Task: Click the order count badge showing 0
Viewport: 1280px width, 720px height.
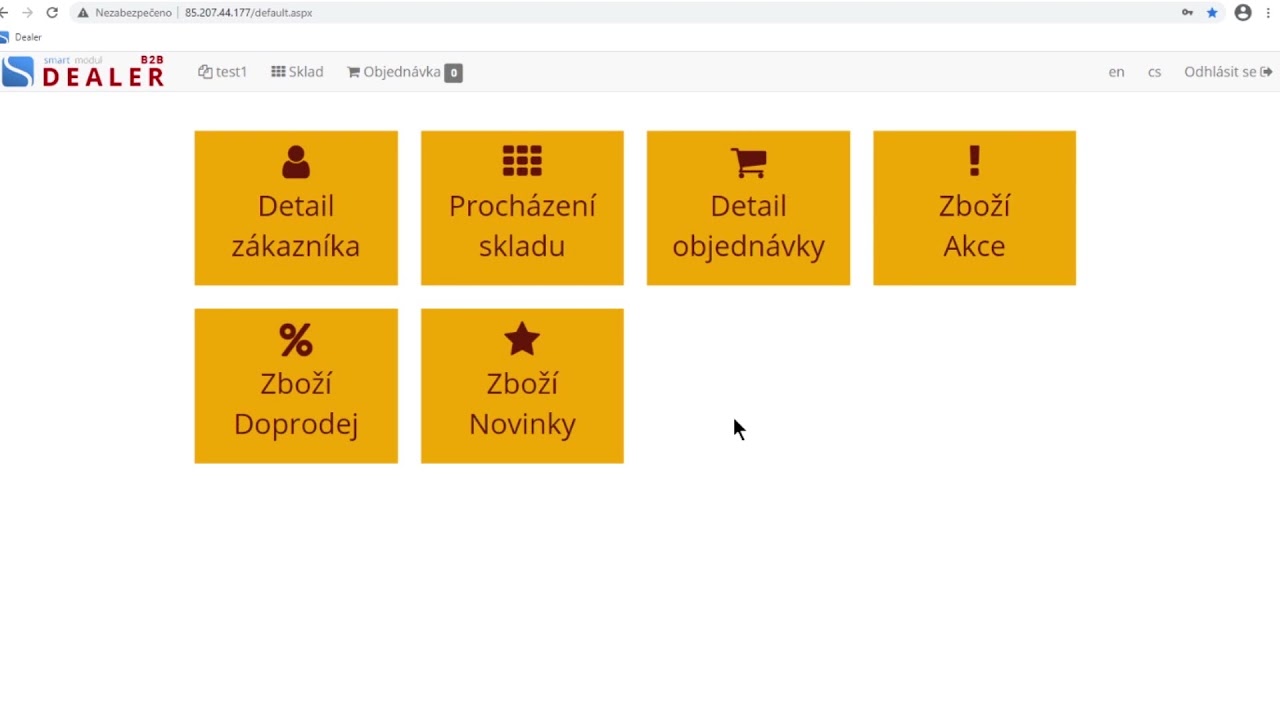Action: (x=454, y=73)
